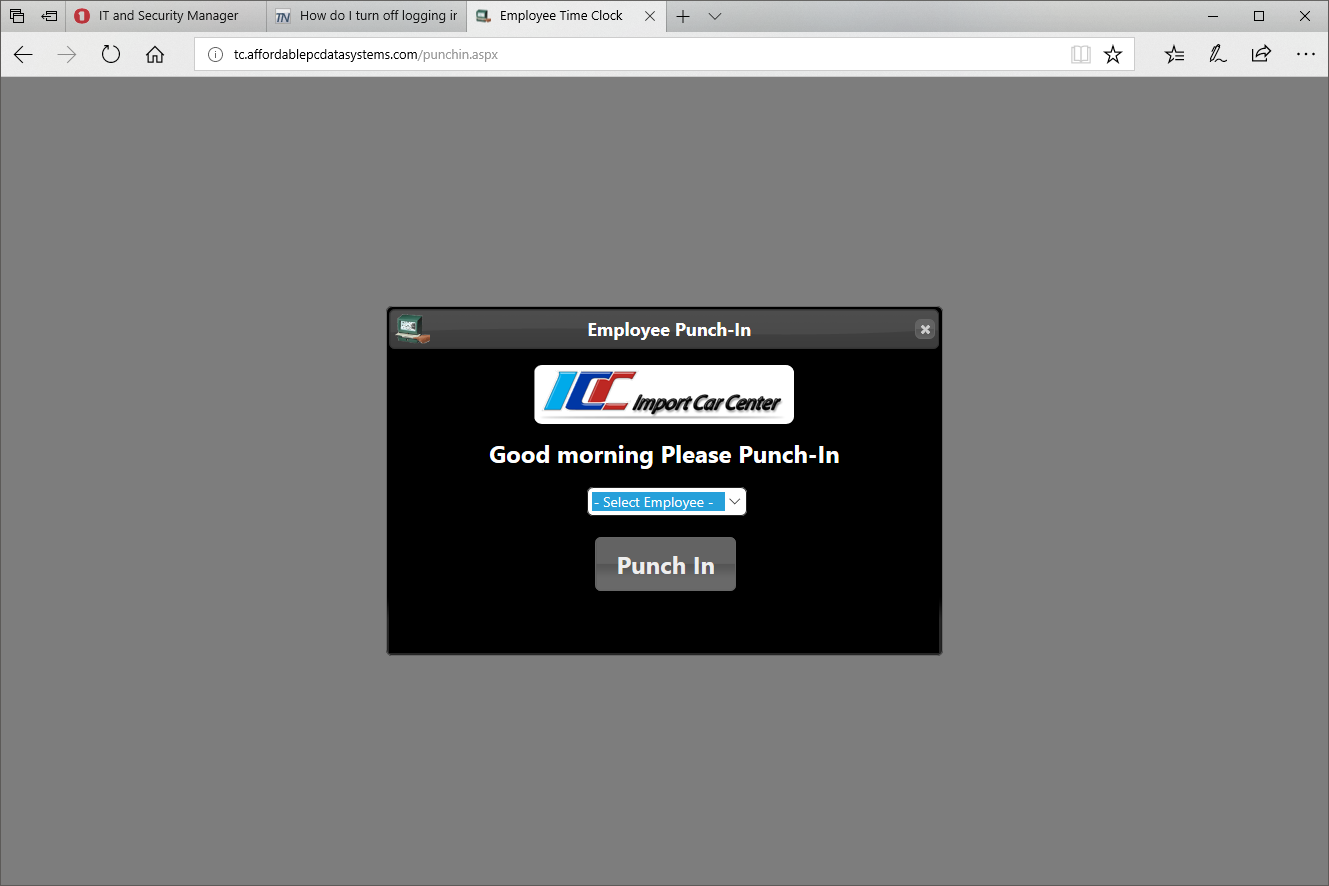Close the Employee Punch-In dialog
Image resolution: width=1329 pixels, height=886 pixels.
point(925,329)
